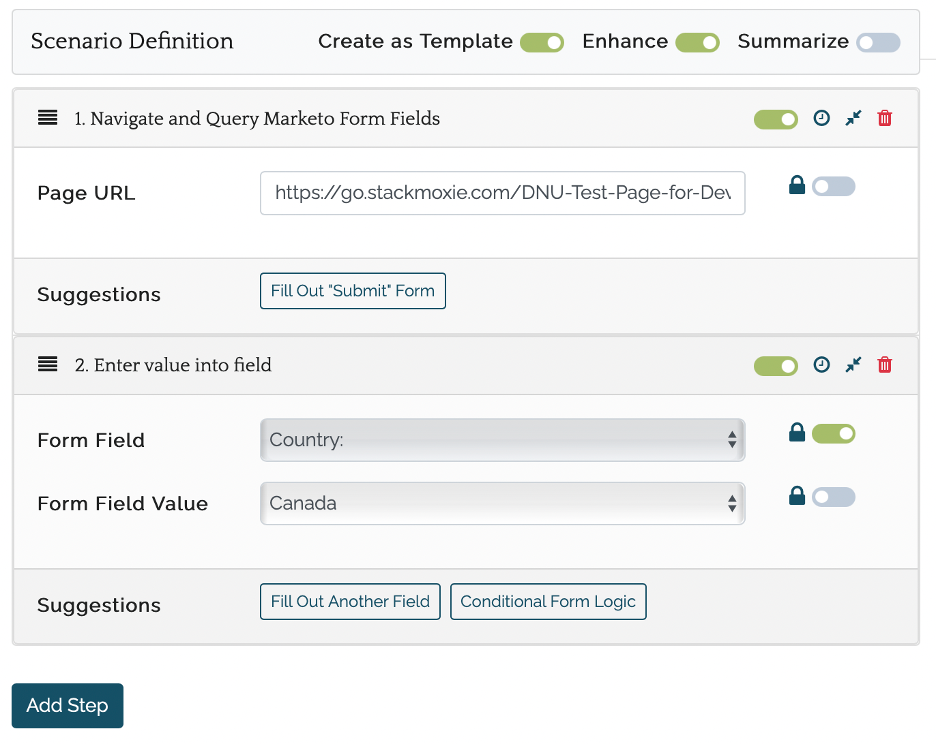Click the Conditional Form Logic suggestion

(x=548, y=602)
